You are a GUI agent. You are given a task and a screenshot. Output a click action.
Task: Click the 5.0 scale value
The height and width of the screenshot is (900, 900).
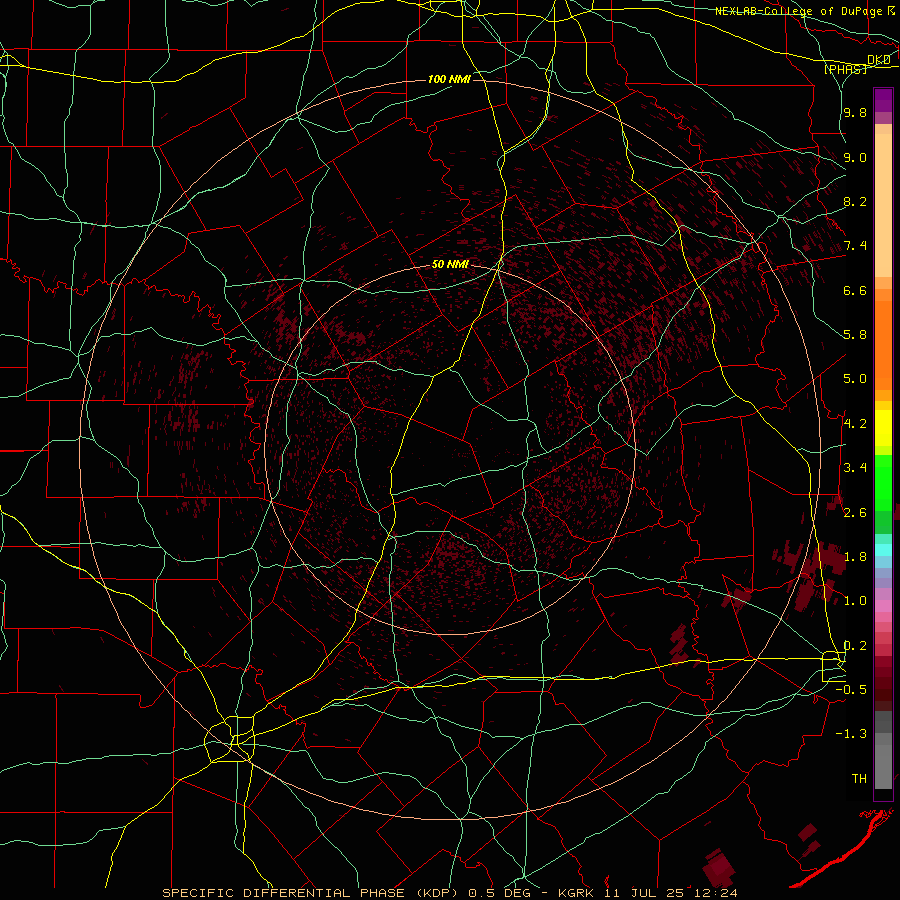click(855, 379)
